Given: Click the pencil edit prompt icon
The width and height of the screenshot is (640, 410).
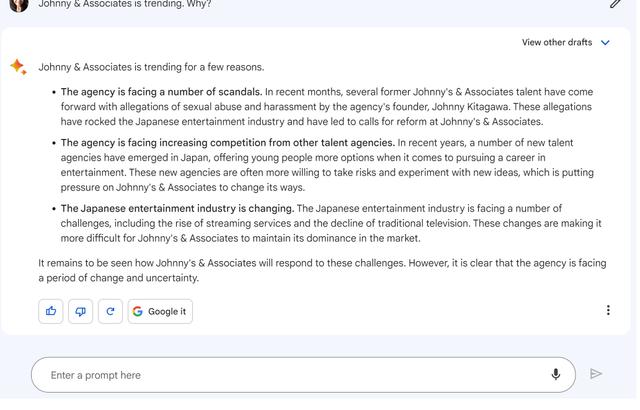Looking at the screenshot, I should click(616, 4).
